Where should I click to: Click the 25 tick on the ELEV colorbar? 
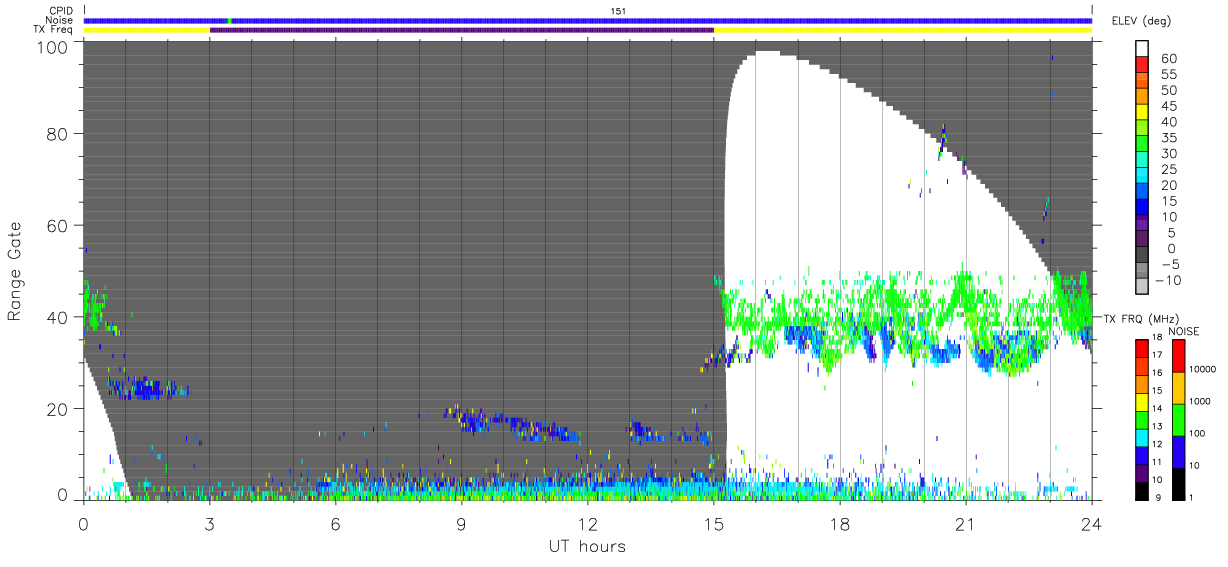(1167, 169)
